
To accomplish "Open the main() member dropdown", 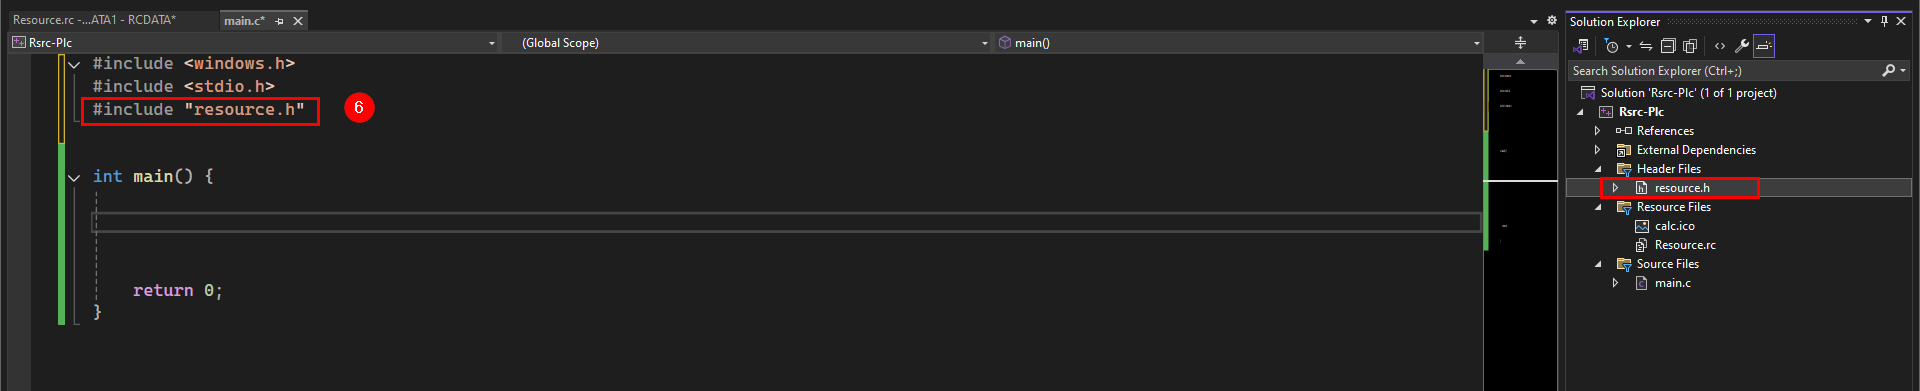I will coord(1238,43).
